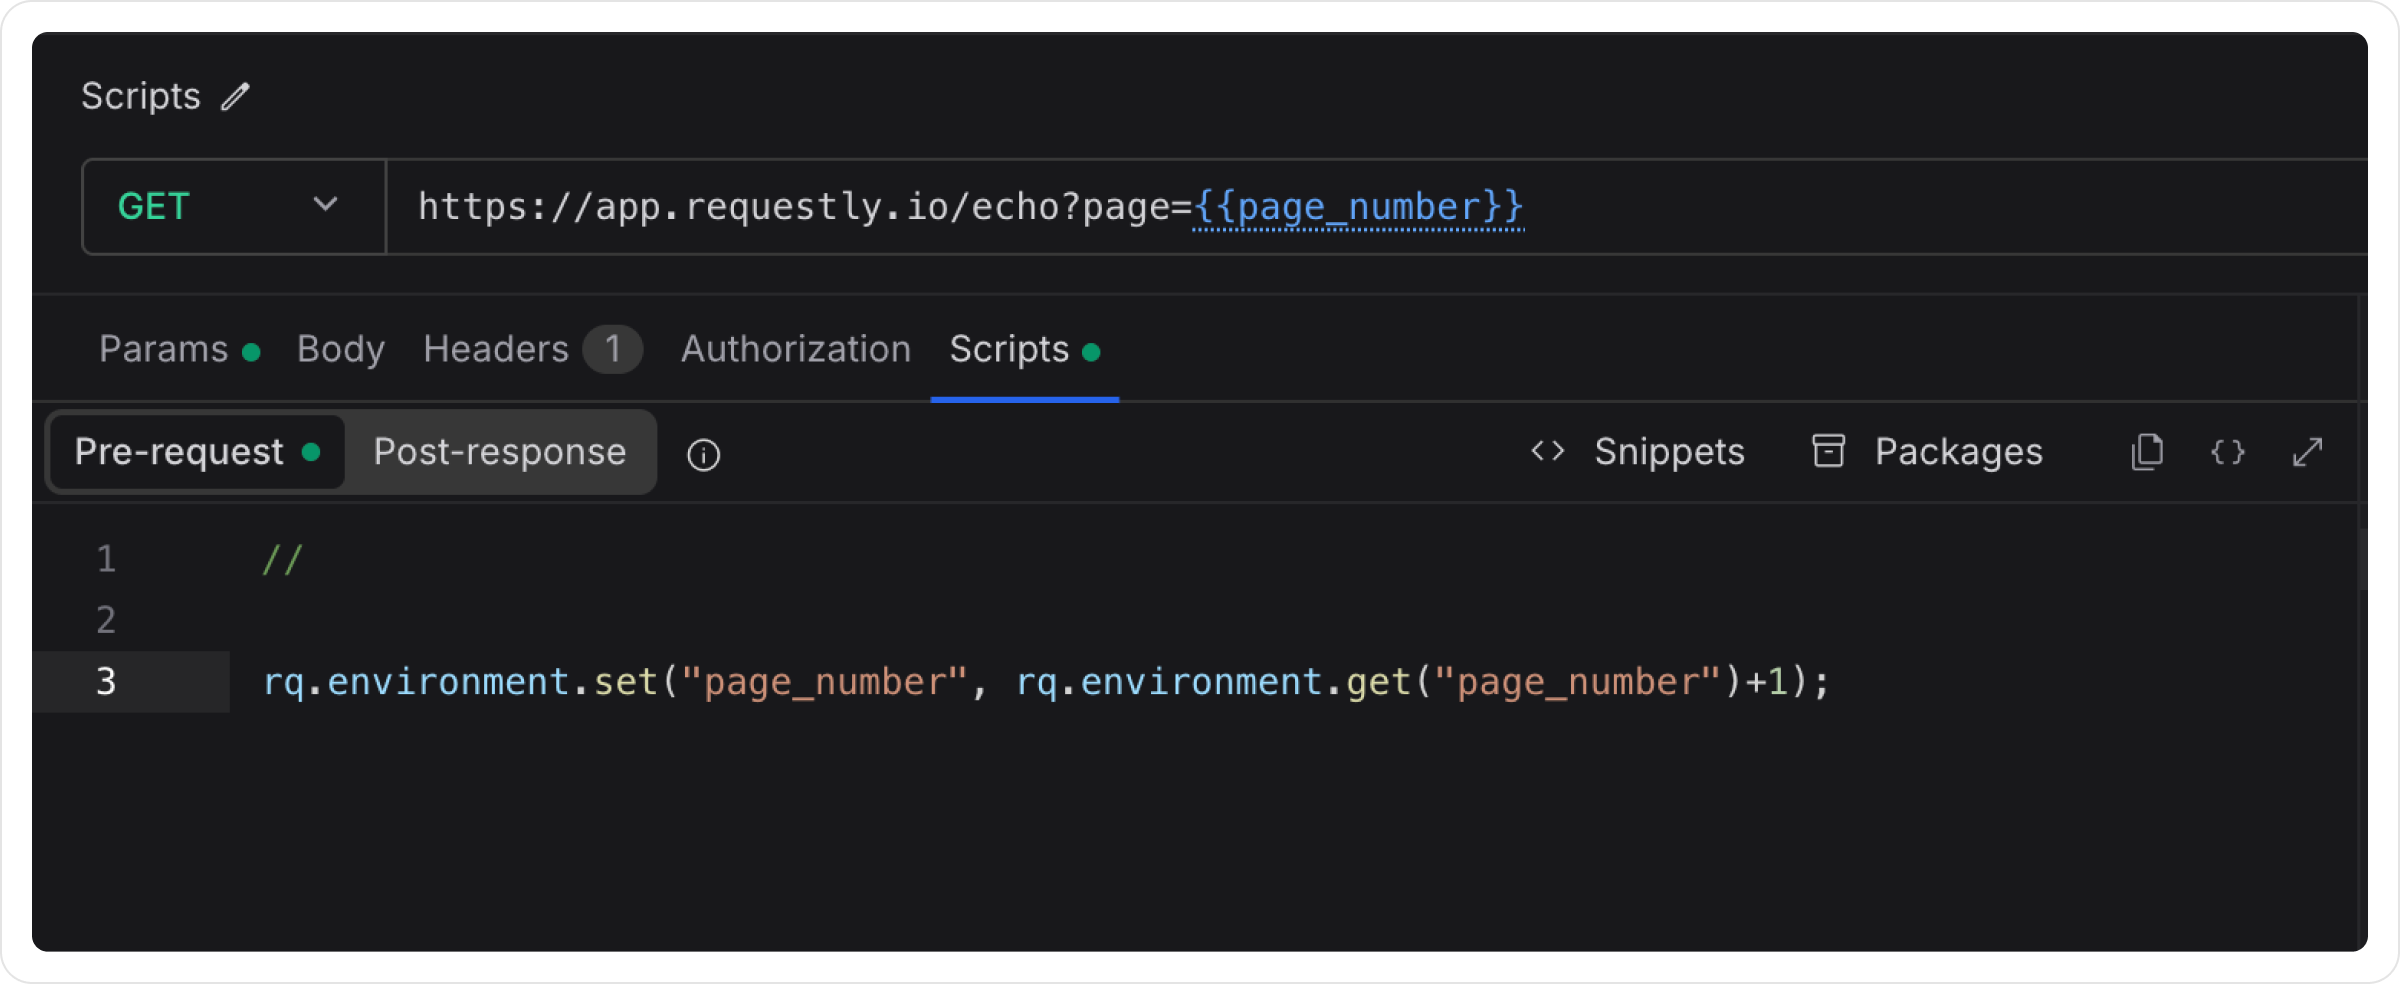Select the {{page_number}} variable in URL
Screen dimensions: 2400x984
point(1358,207)
